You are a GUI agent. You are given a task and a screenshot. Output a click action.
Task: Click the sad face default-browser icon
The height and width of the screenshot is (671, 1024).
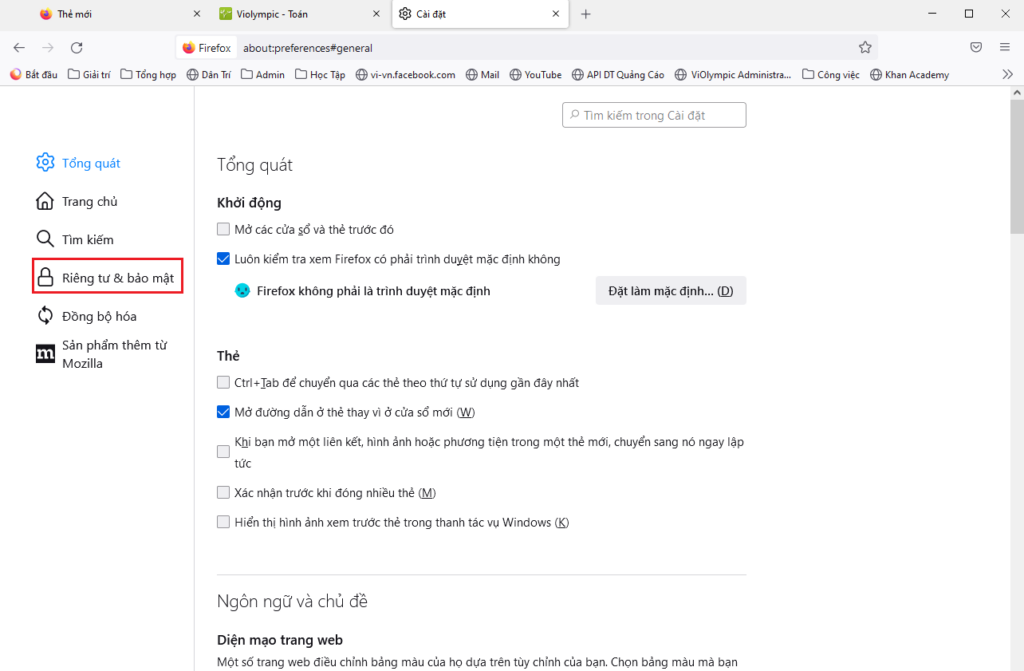tap(242, 291)
